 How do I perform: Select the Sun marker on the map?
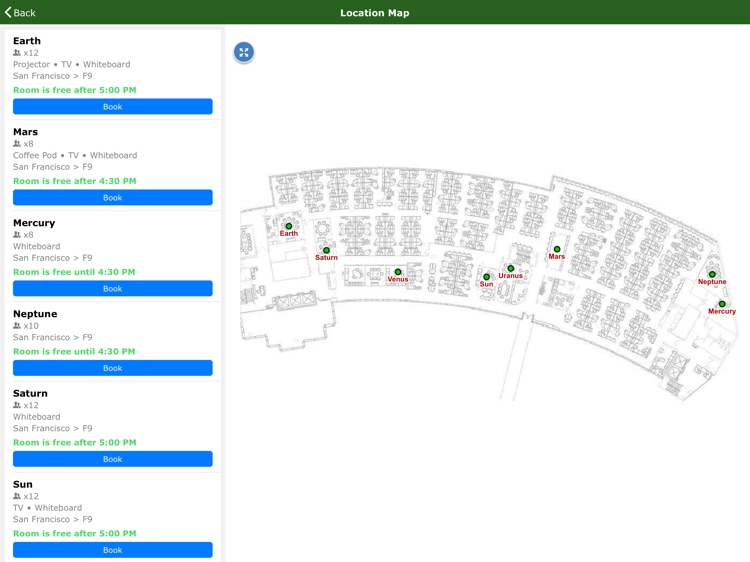pos(486,277)
